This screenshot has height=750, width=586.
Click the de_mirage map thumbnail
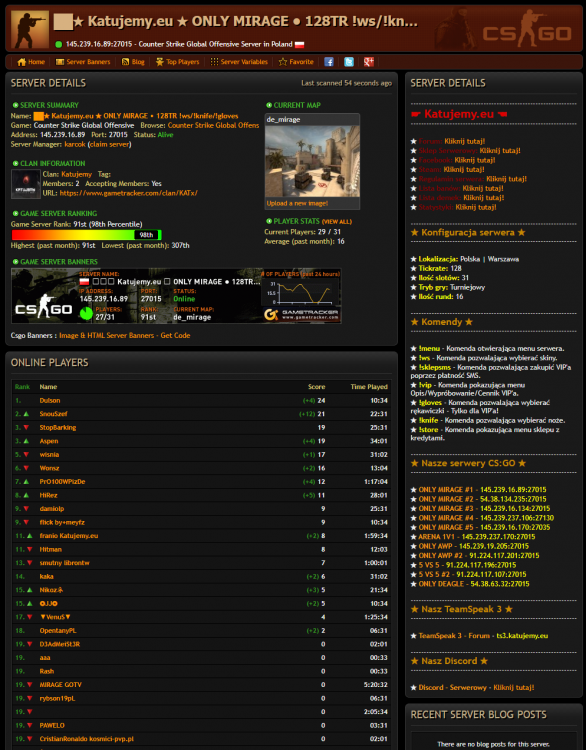coord(312,161)
